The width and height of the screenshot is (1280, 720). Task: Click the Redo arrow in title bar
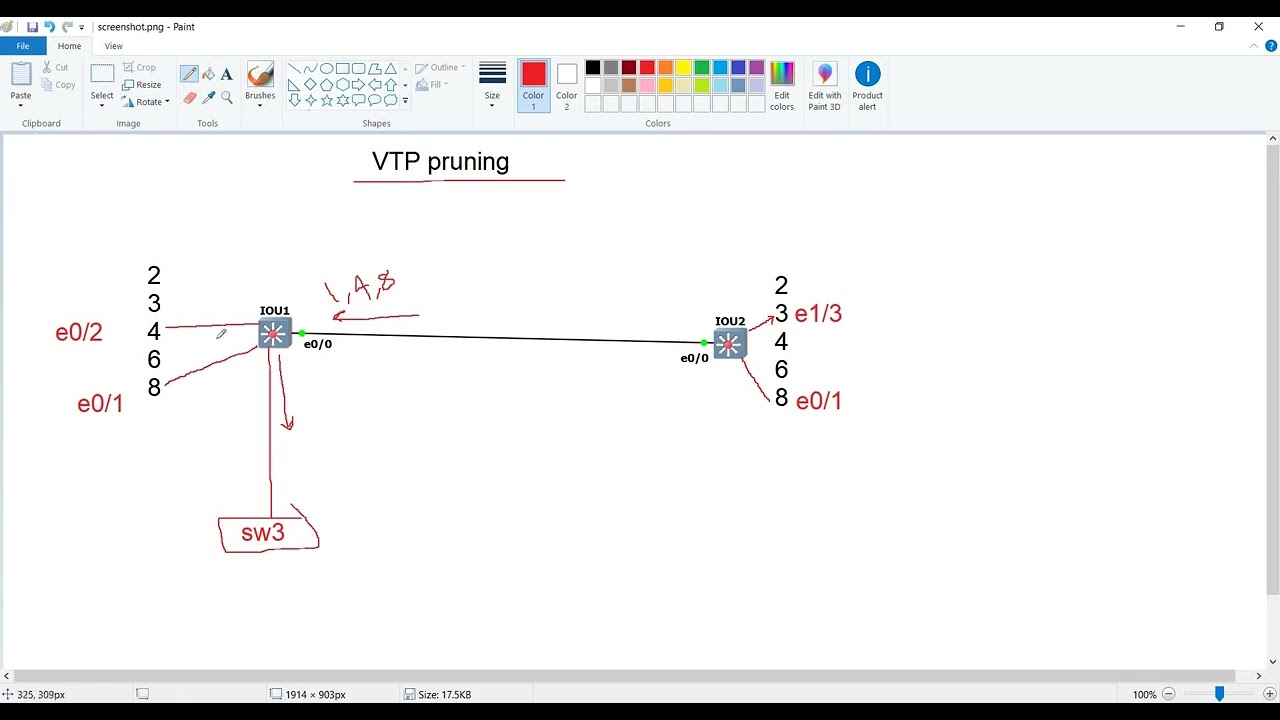pos(67,27)
